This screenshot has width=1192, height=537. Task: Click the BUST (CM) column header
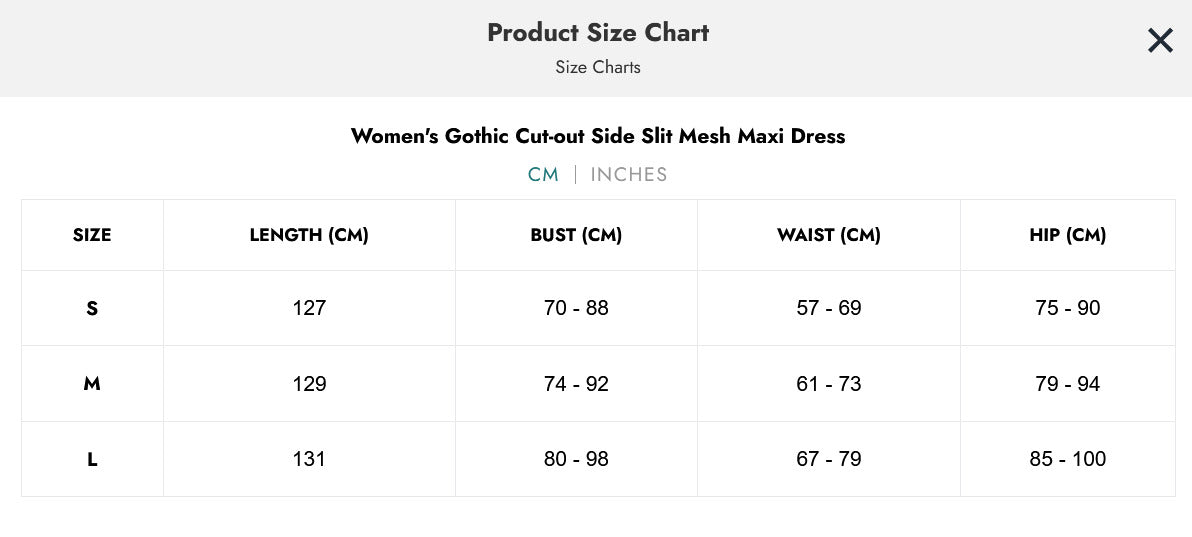click(576, 235)
